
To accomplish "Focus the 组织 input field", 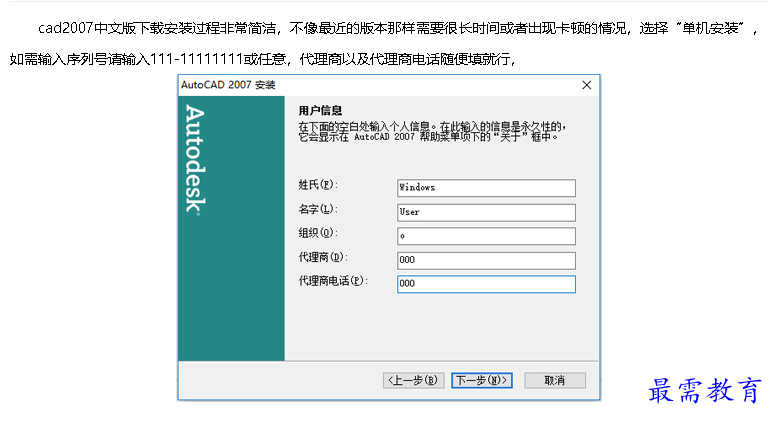I will pos(486,236).
